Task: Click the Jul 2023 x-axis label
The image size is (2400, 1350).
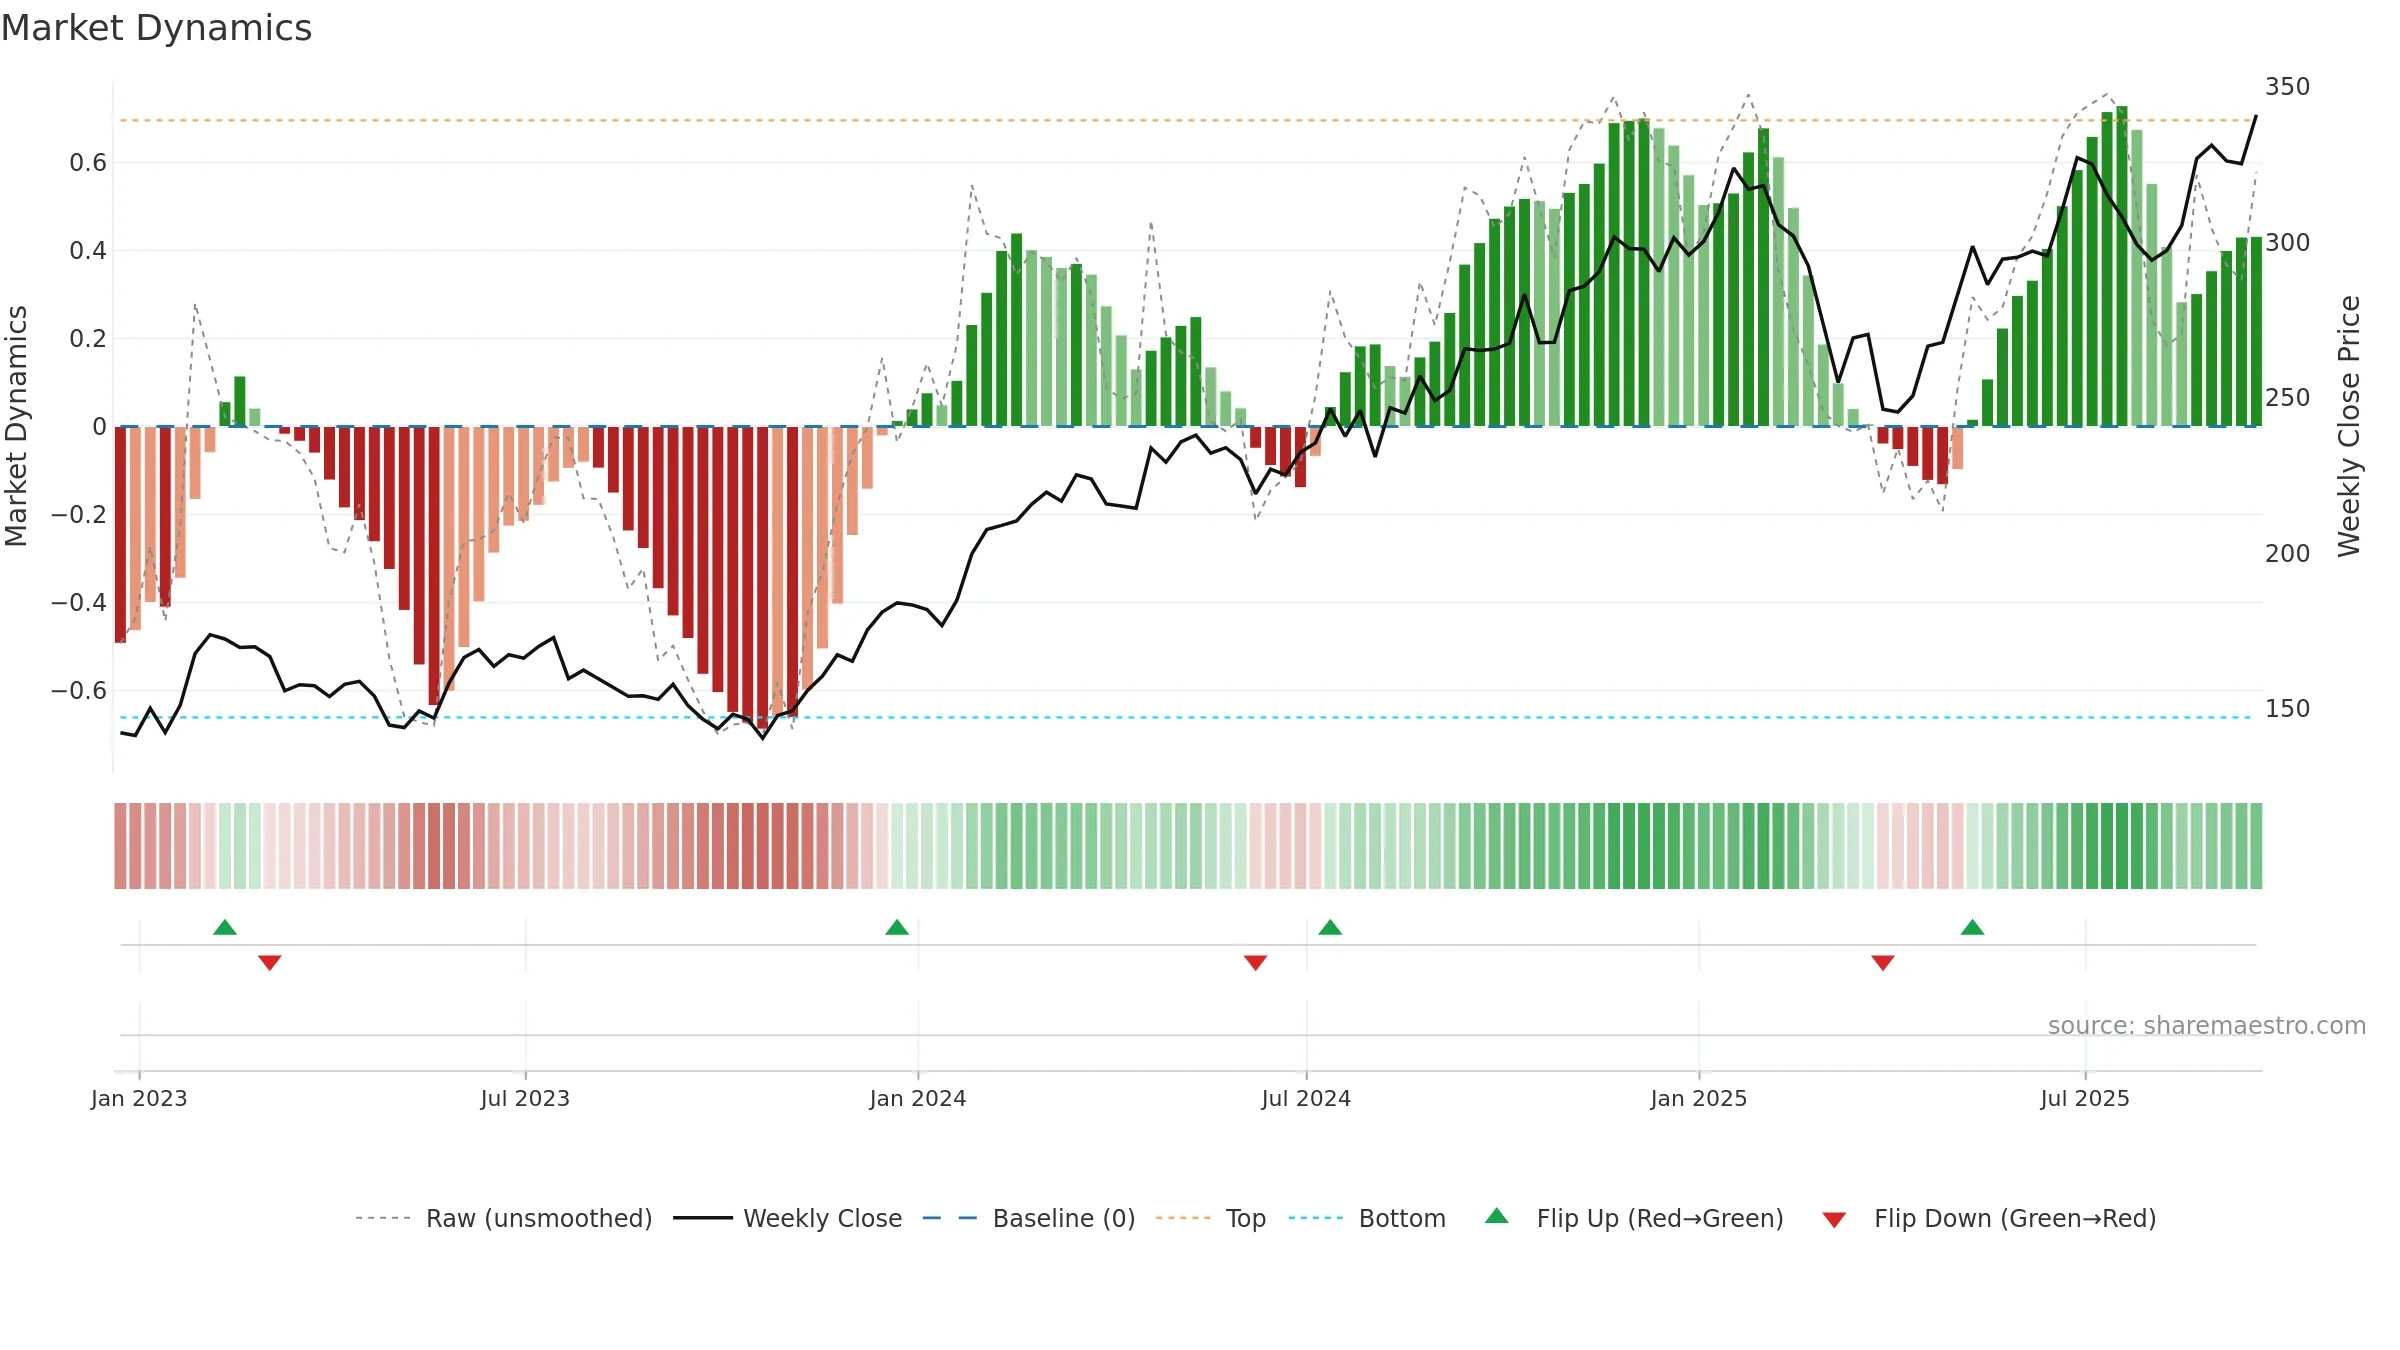Action: [x=525, y=1098]
